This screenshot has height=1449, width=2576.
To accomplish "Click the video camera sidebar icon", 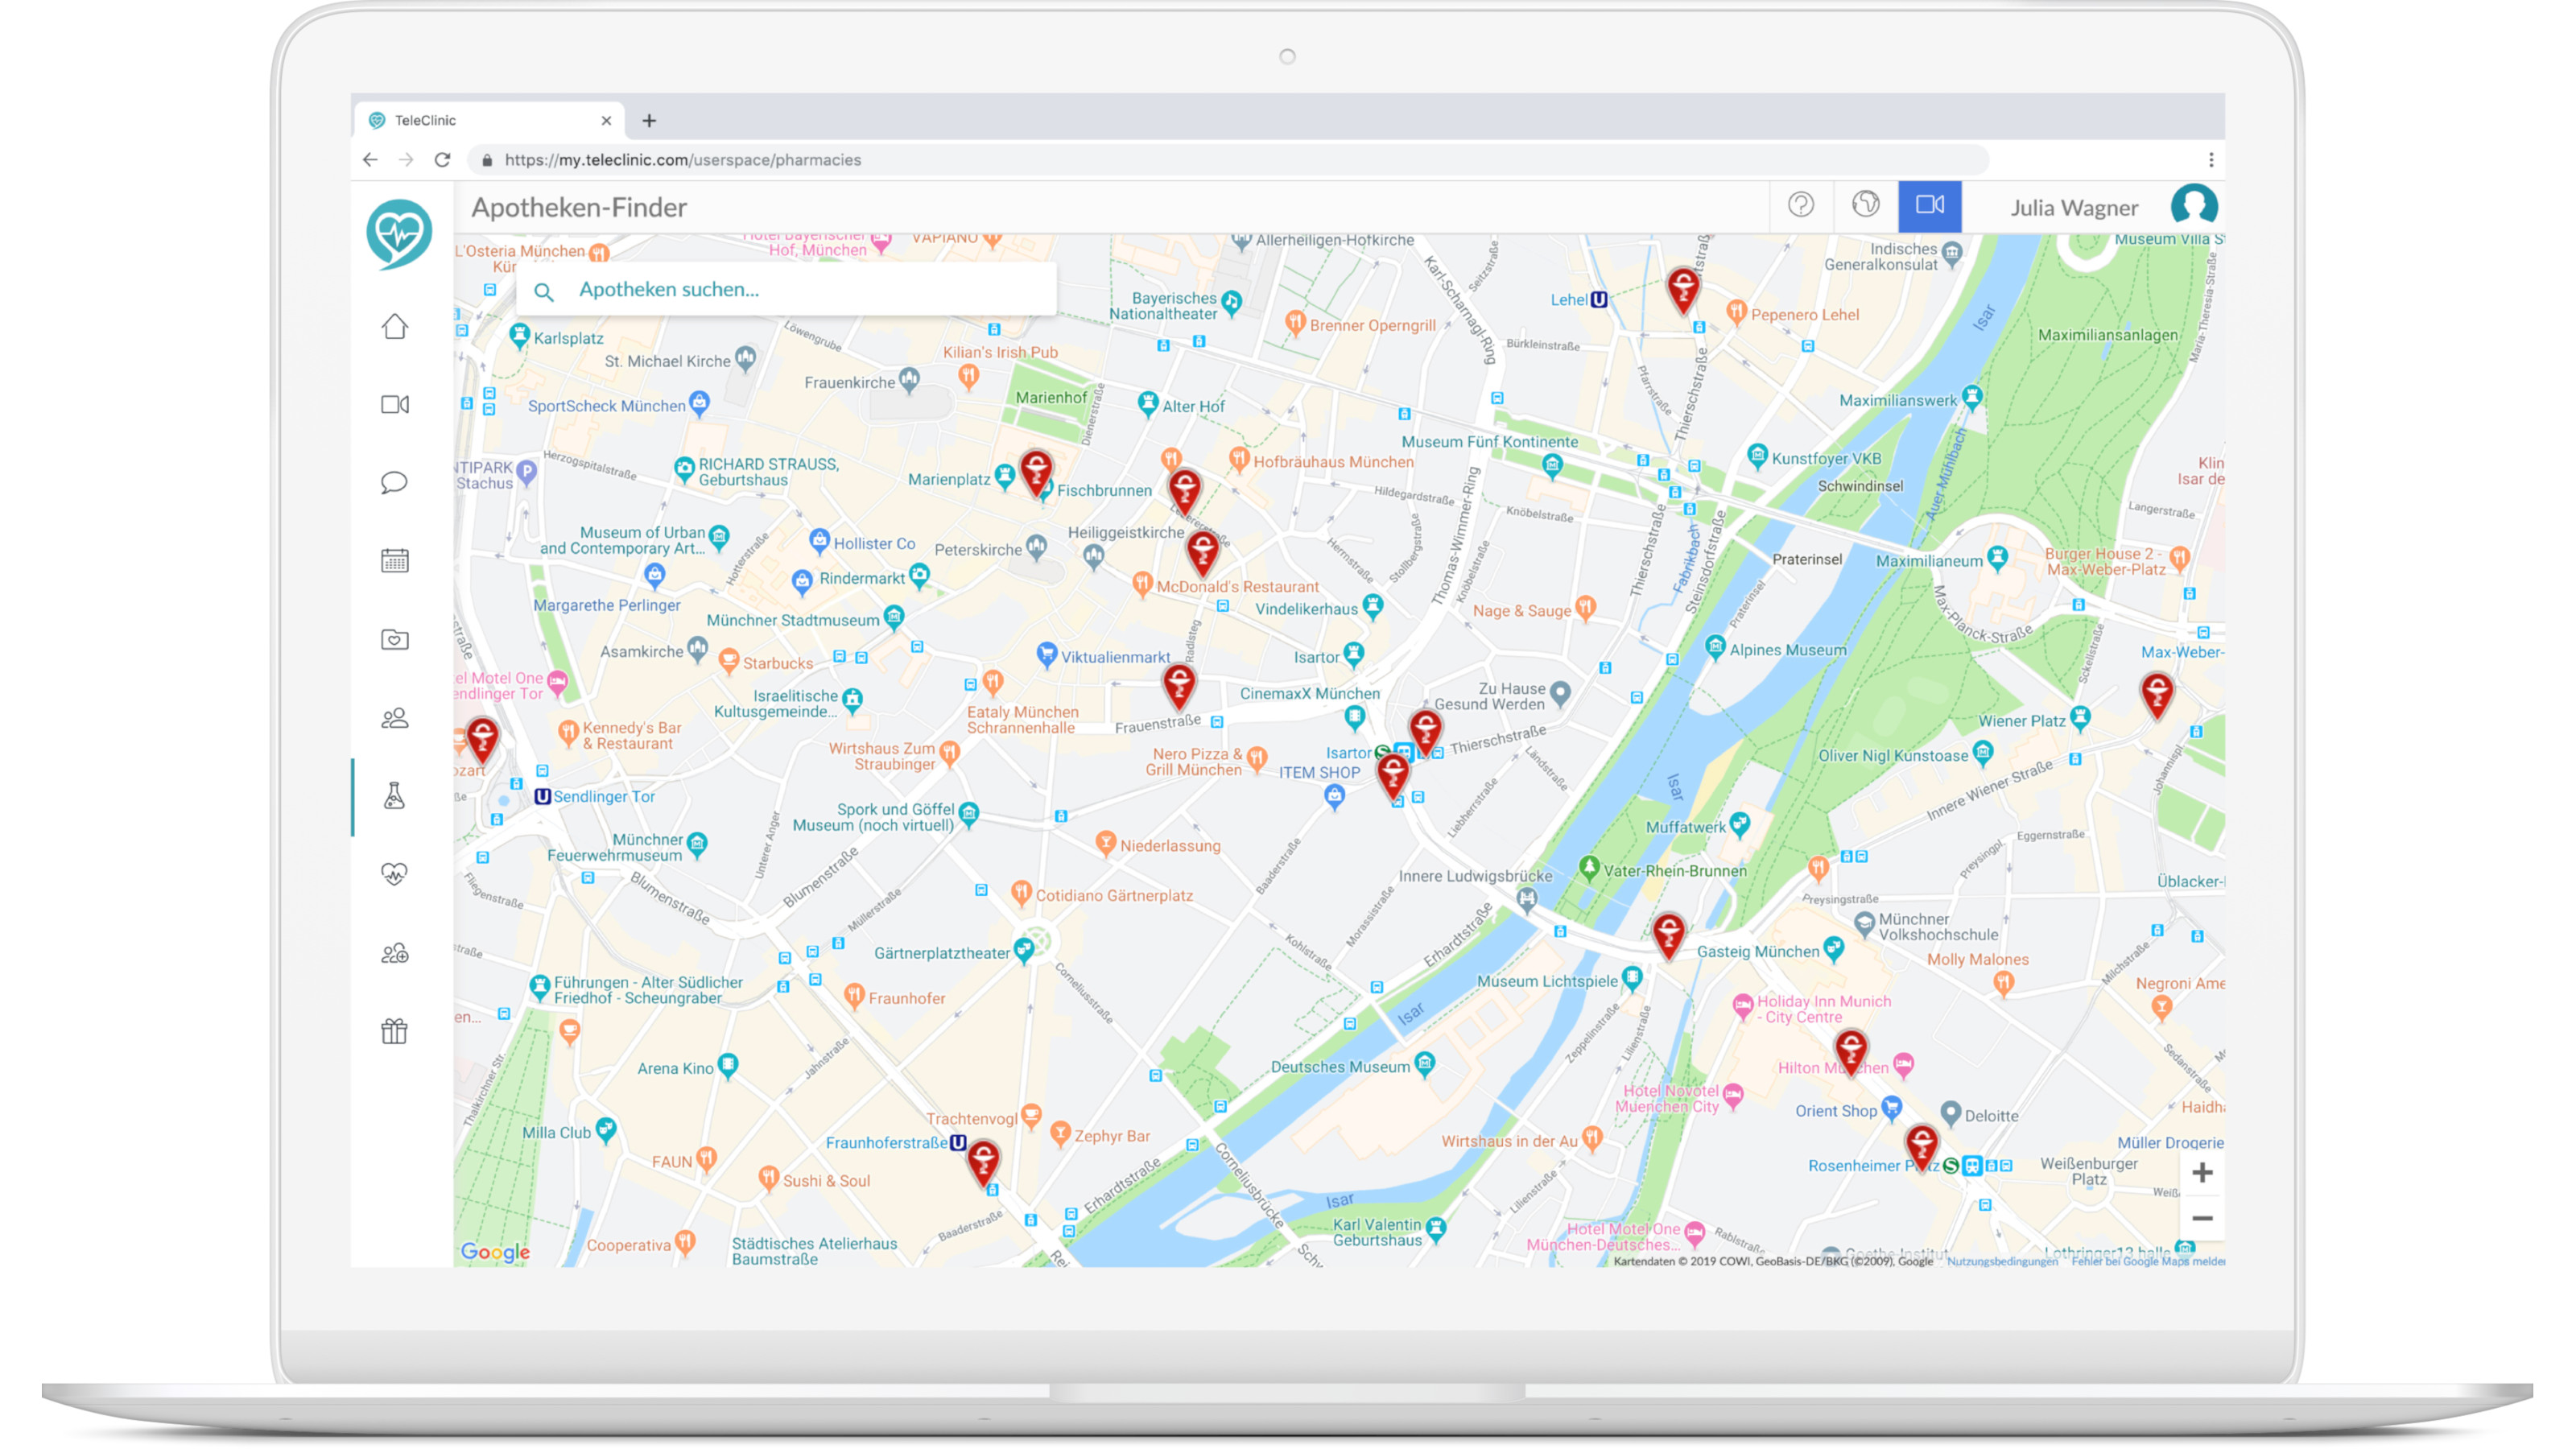I will [x=394, y=405].
